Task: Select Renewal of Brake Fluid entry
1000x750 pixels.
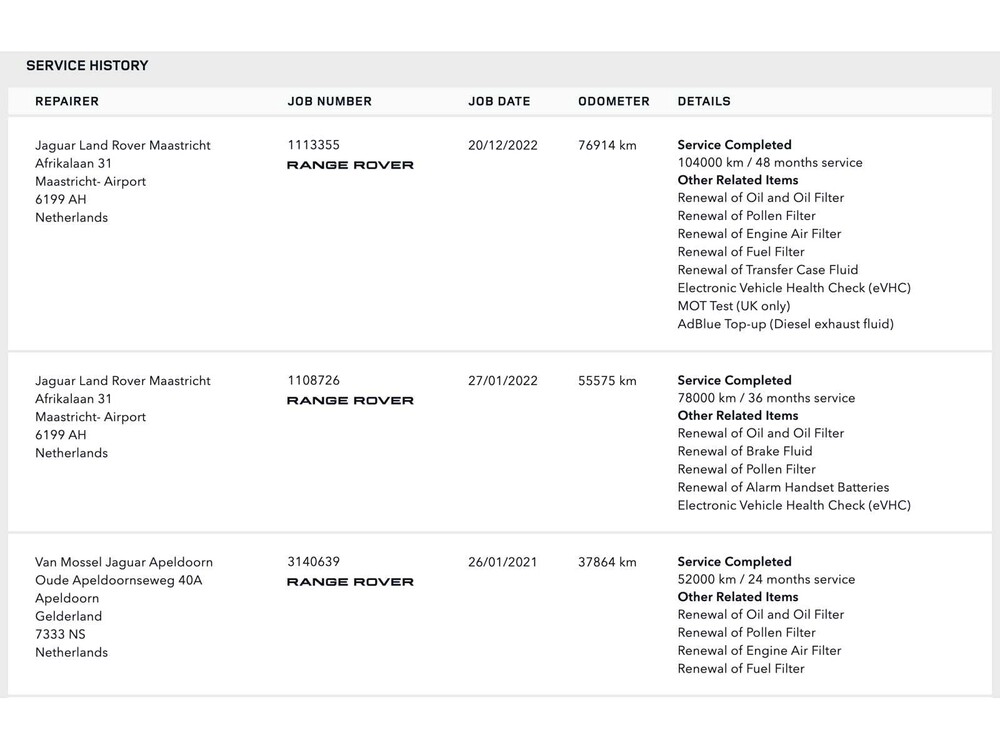Action: [745, 452]
